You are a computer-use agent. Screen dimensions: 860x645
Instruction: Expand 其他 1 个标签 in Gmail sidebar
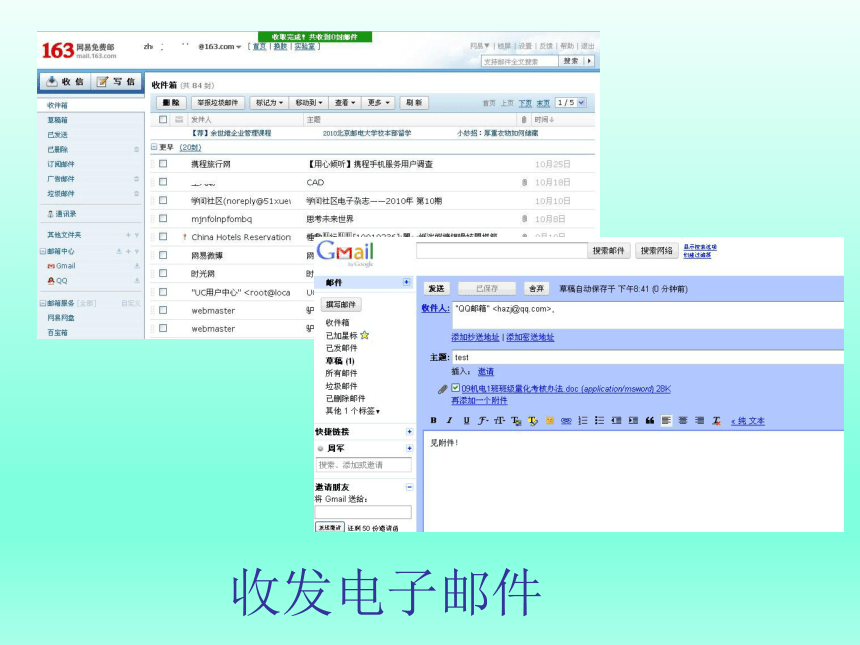point(353,411)
